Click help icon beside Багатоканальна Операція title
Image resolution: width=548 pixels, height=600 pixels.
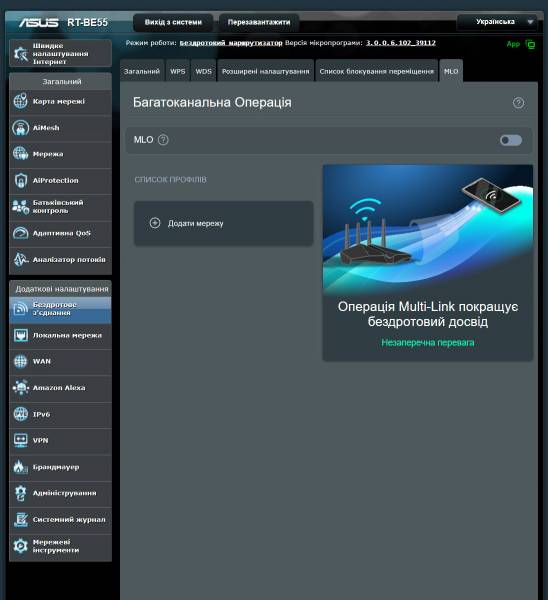pyautogui.click(x=518, y=103)
